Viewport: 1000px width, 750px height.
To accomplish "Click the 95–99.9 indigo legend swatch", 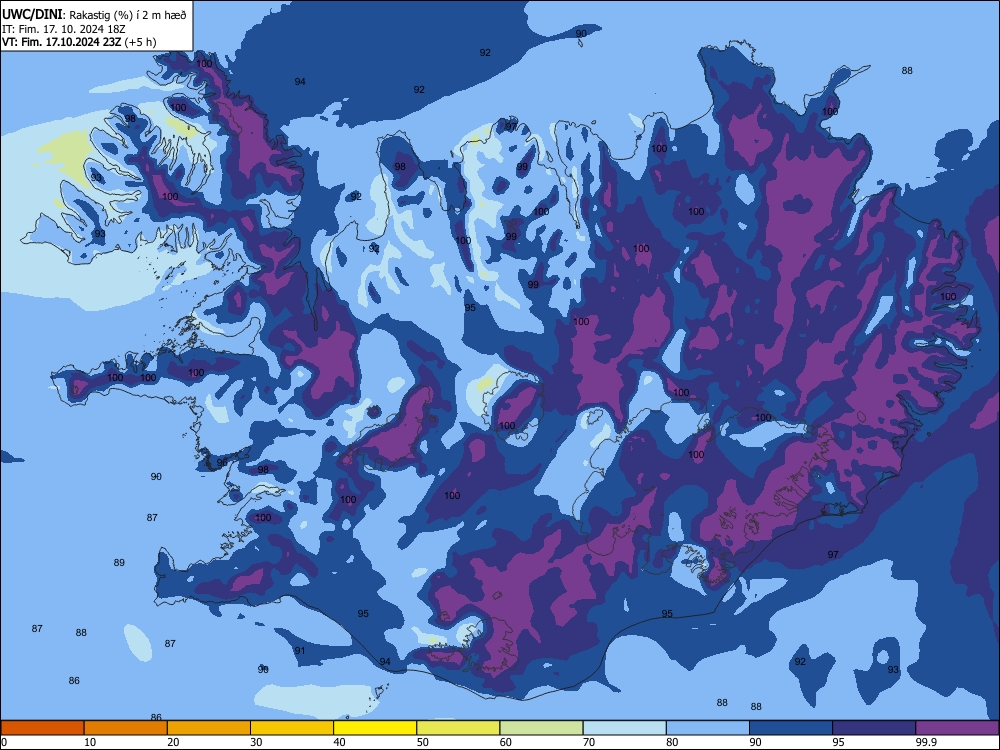I will 874,728.
